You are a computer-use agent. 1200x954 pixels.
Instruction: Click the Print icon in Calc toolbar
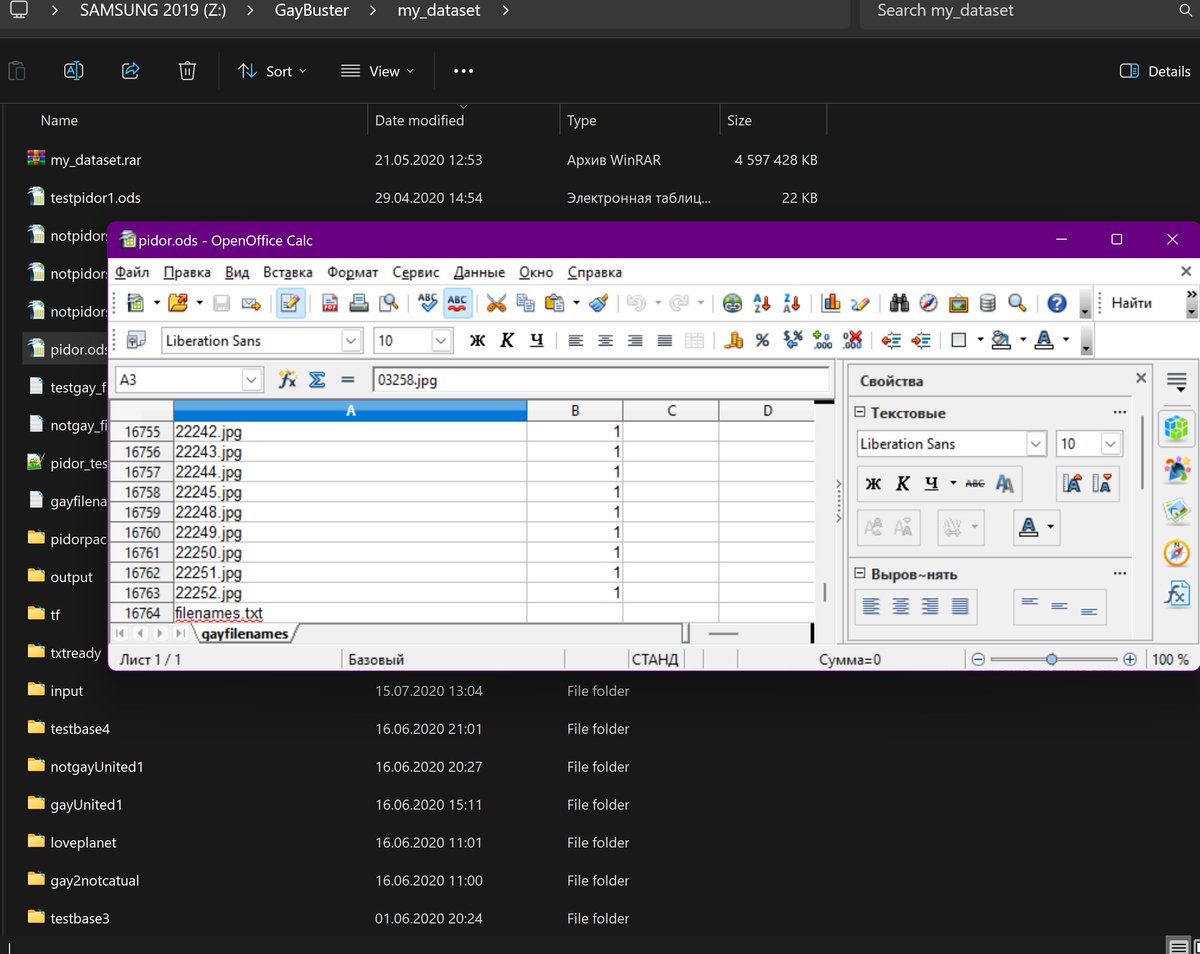(x=359, y=303)
